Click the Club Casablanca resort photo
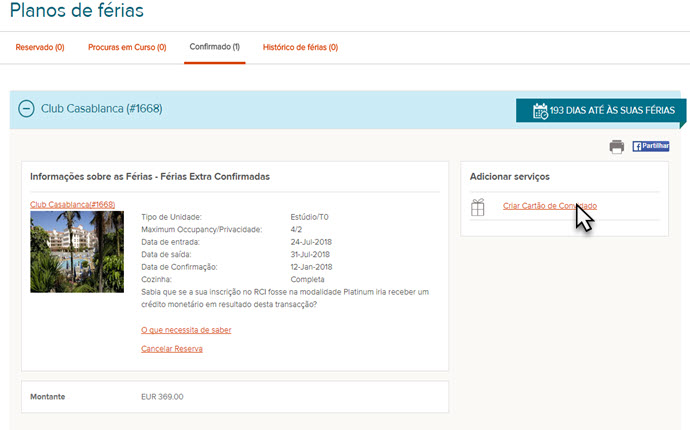This screenshot has height=430, width=690. [x=77, y=252]
